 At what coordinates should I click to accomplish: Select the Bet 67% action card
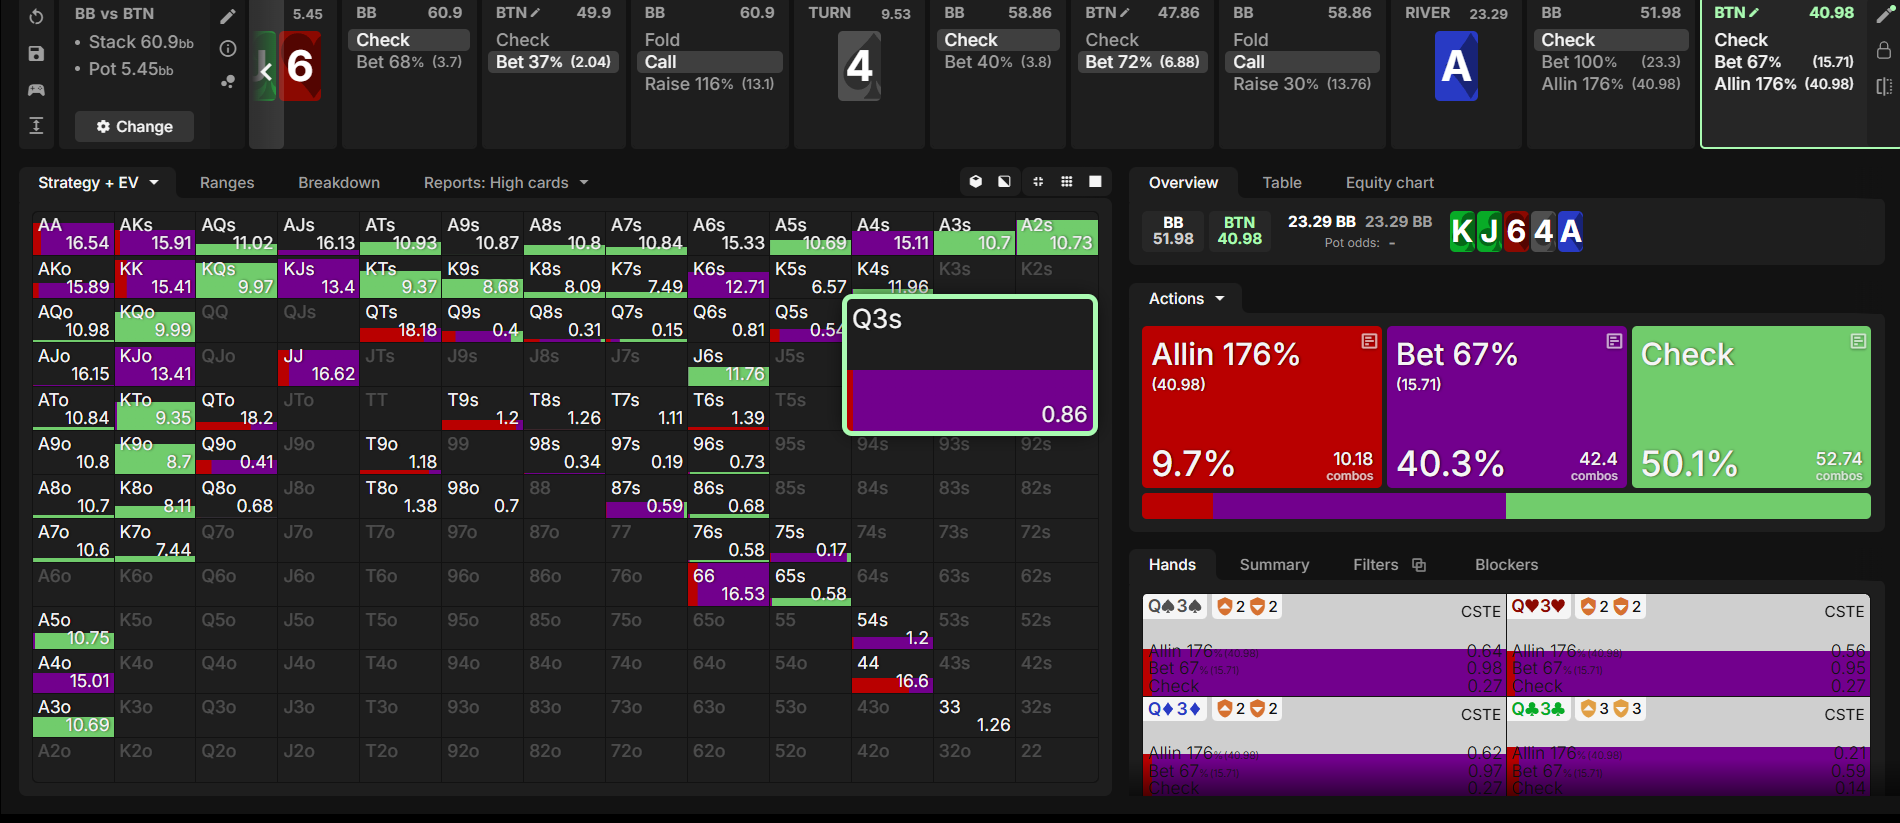tap(1506, 407)
